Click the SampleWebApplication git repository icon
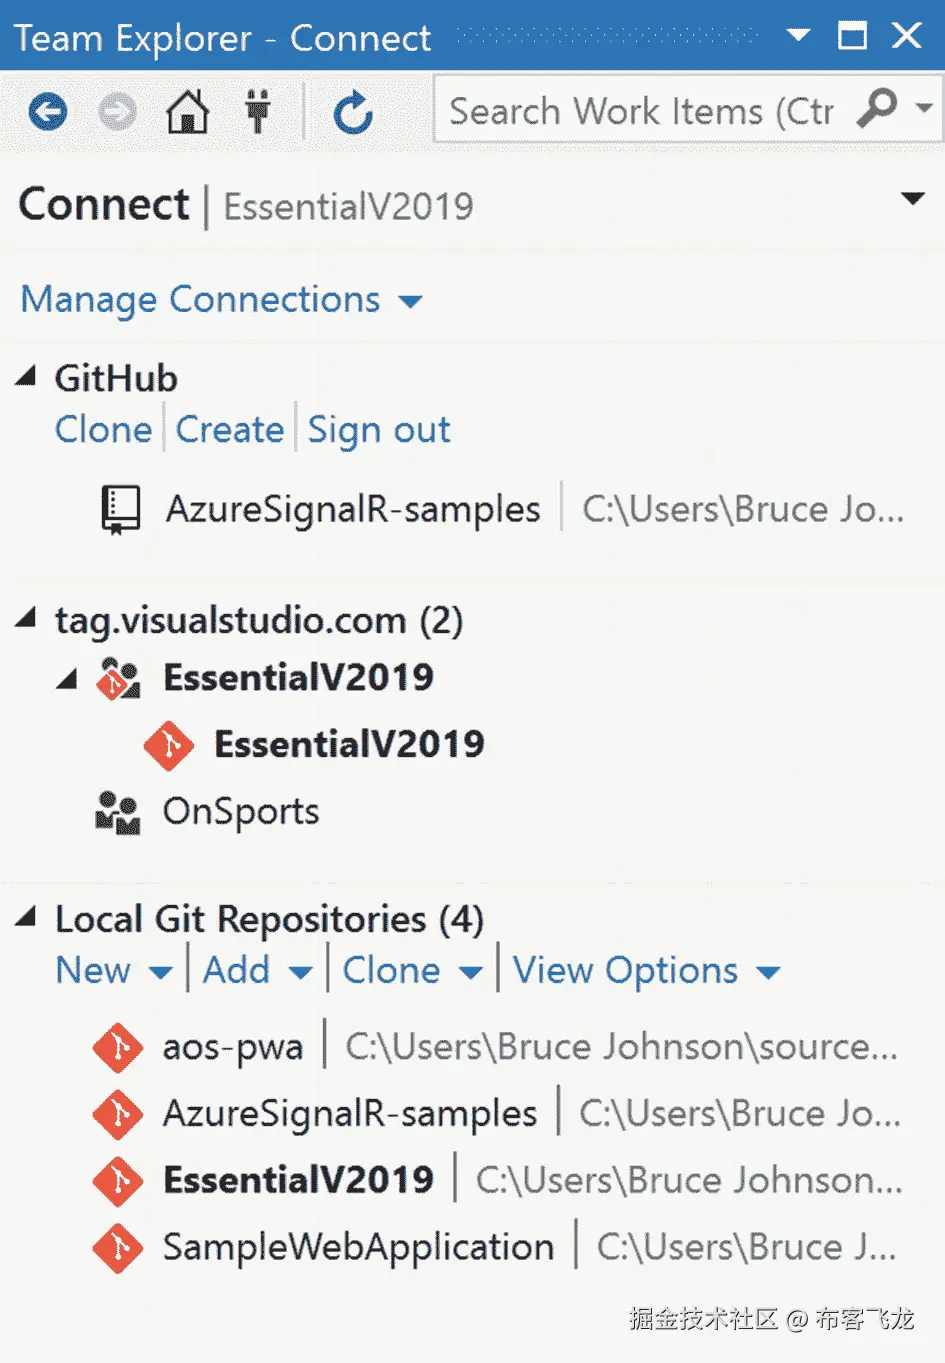This screenshot has width=945, height=1363. (x=118, y=1247)
